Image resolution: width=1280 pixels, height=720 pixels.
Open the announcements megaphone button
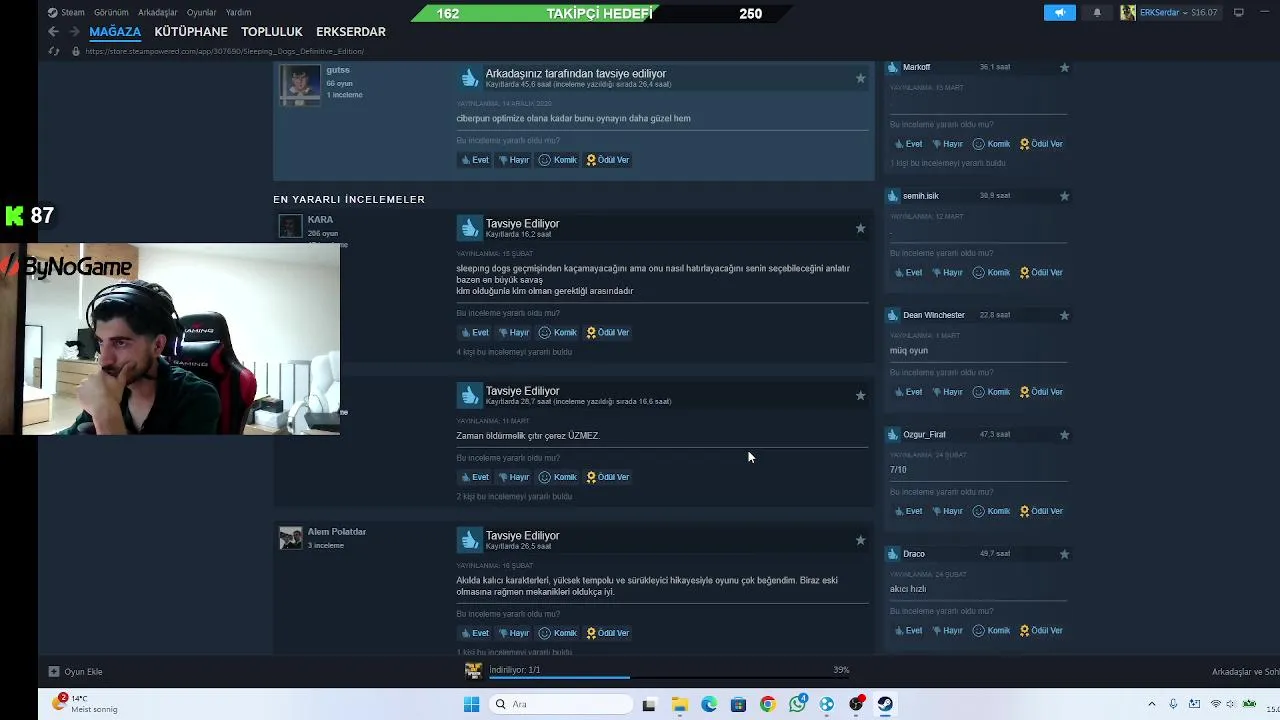coord(1060,13)
